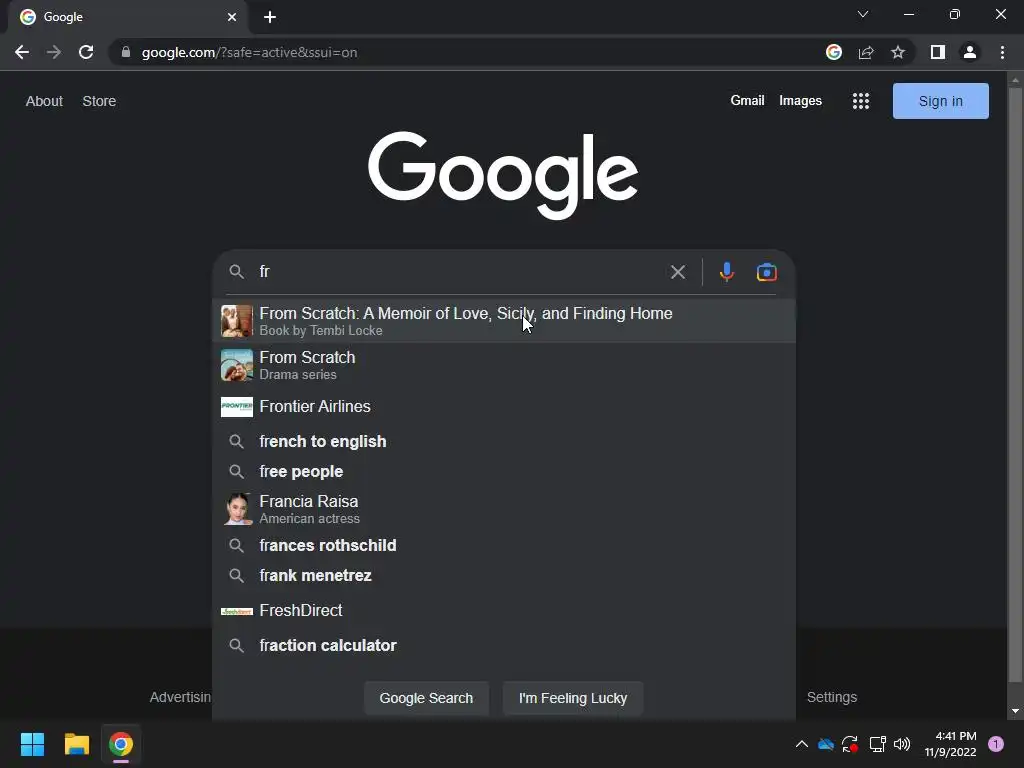
Task: Pick the 'fraction calculator' suggestion
Action: coord(504,645)
